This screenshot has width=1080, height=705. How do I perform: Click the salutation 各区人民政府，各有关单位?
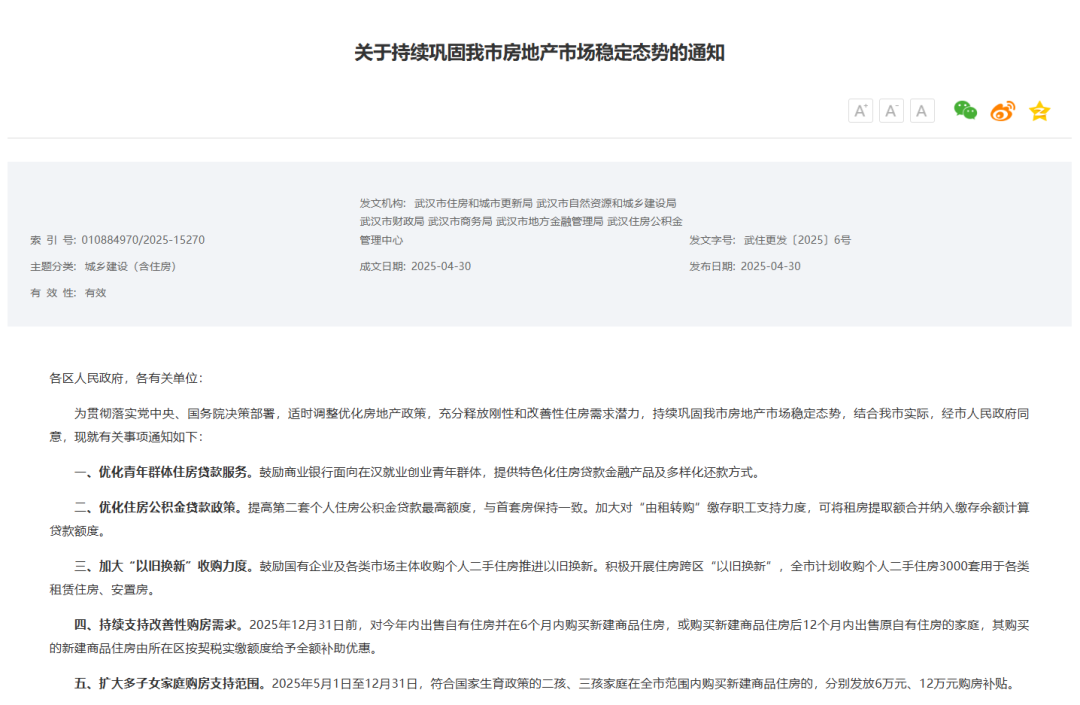click(125, 378)
